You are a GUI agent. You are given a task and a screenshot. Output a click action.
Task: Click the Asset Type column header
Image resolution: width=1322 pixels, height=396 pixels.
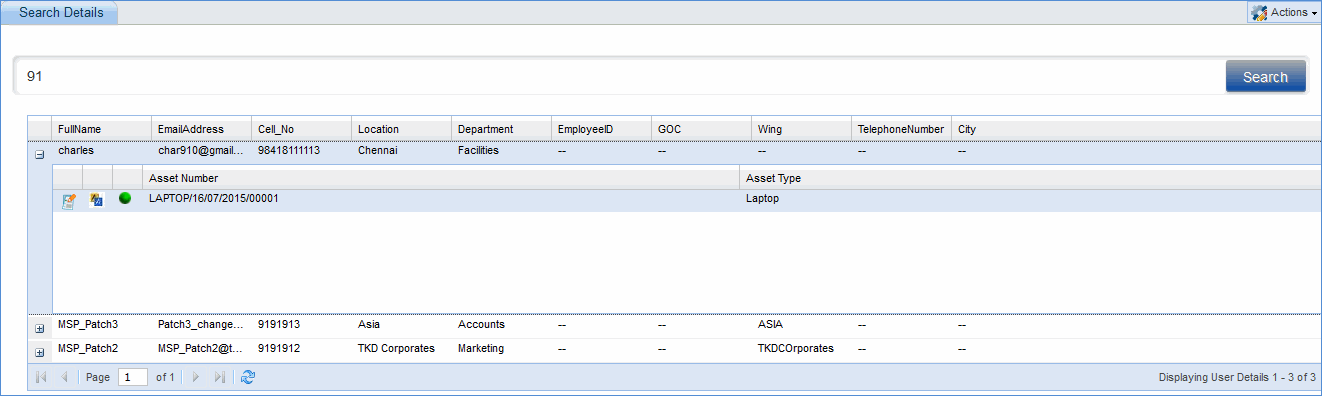point(1031,178)
